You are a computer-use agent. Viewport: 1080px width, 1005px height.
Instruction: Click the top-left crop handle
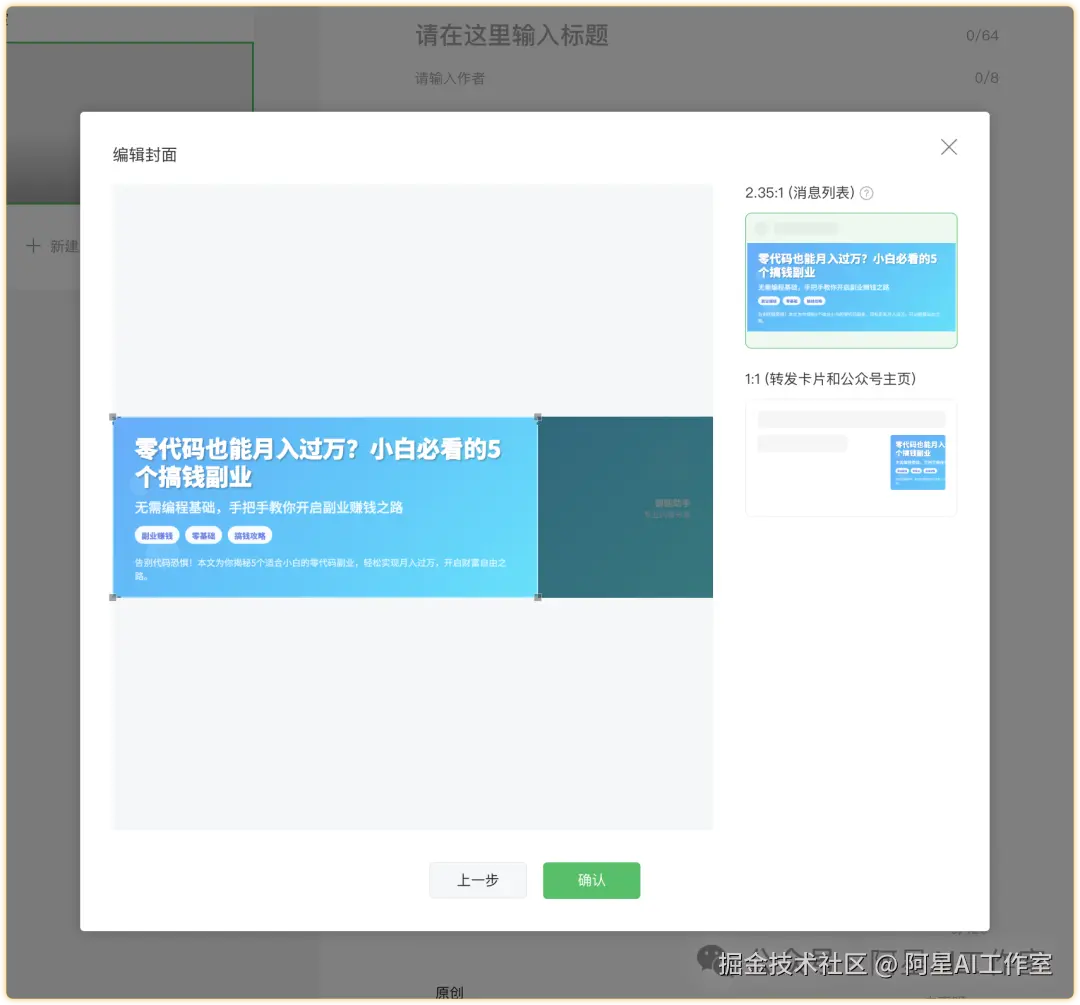(113, 417)
